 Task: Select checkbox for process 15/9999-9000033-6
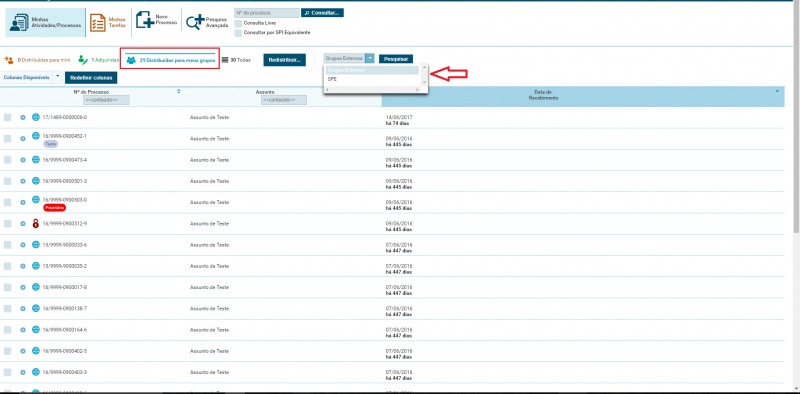click(7, 245)
